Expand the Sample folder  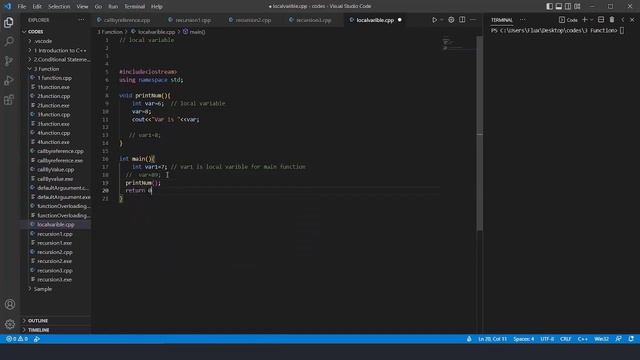(x=56, y=289)
